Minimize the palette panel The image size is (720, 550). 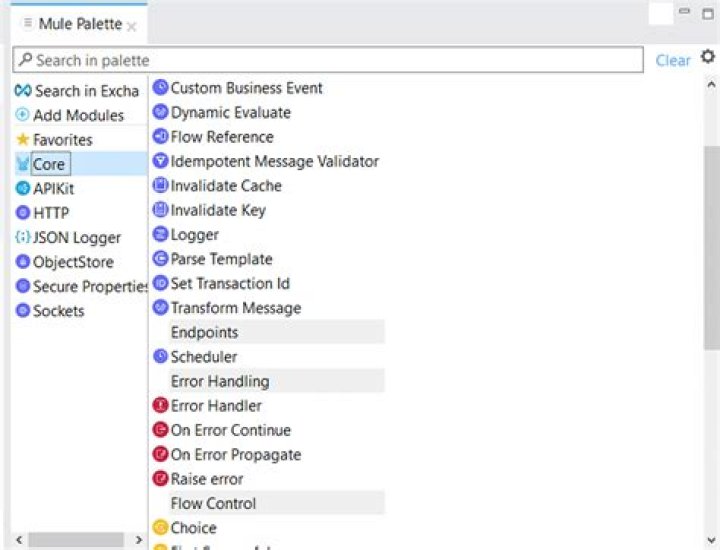tap(684, 11)
